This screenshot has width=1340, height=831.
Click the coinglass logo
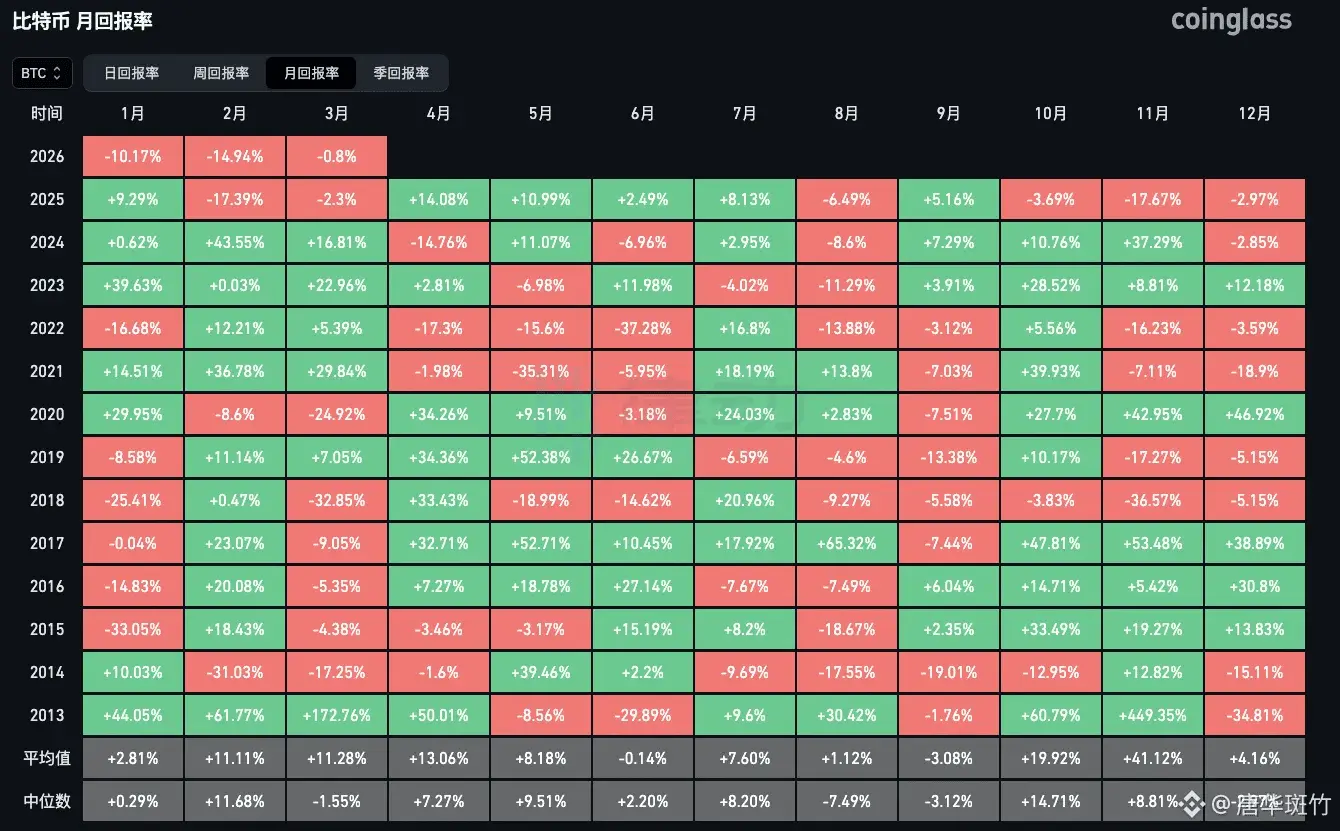(x=1231, y=20)
